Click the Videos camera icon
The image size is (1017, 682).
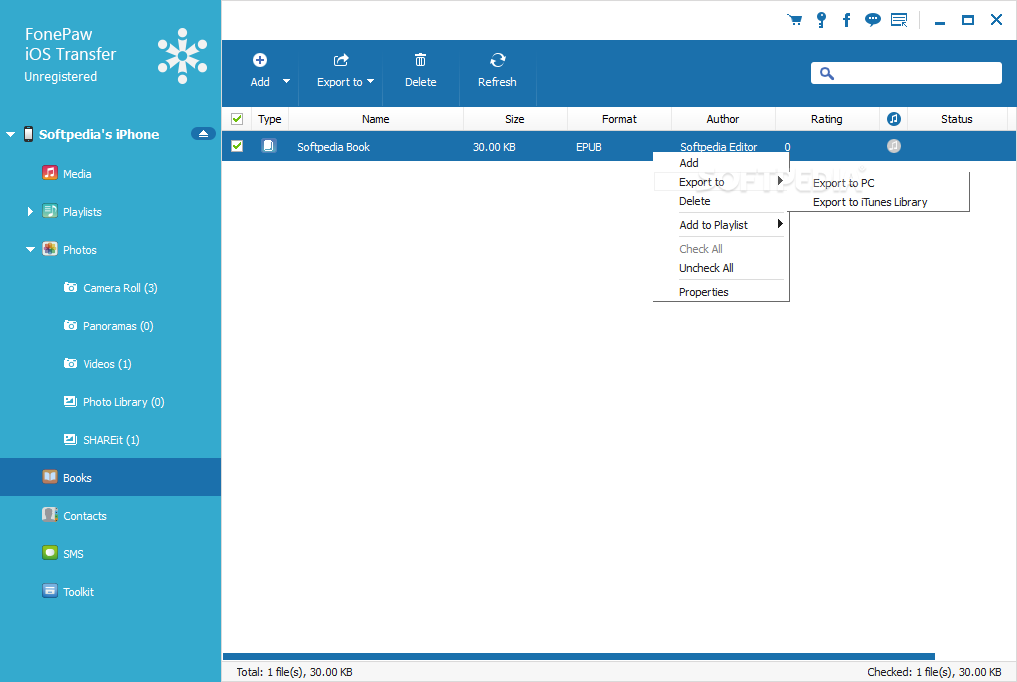coord(70,364)
